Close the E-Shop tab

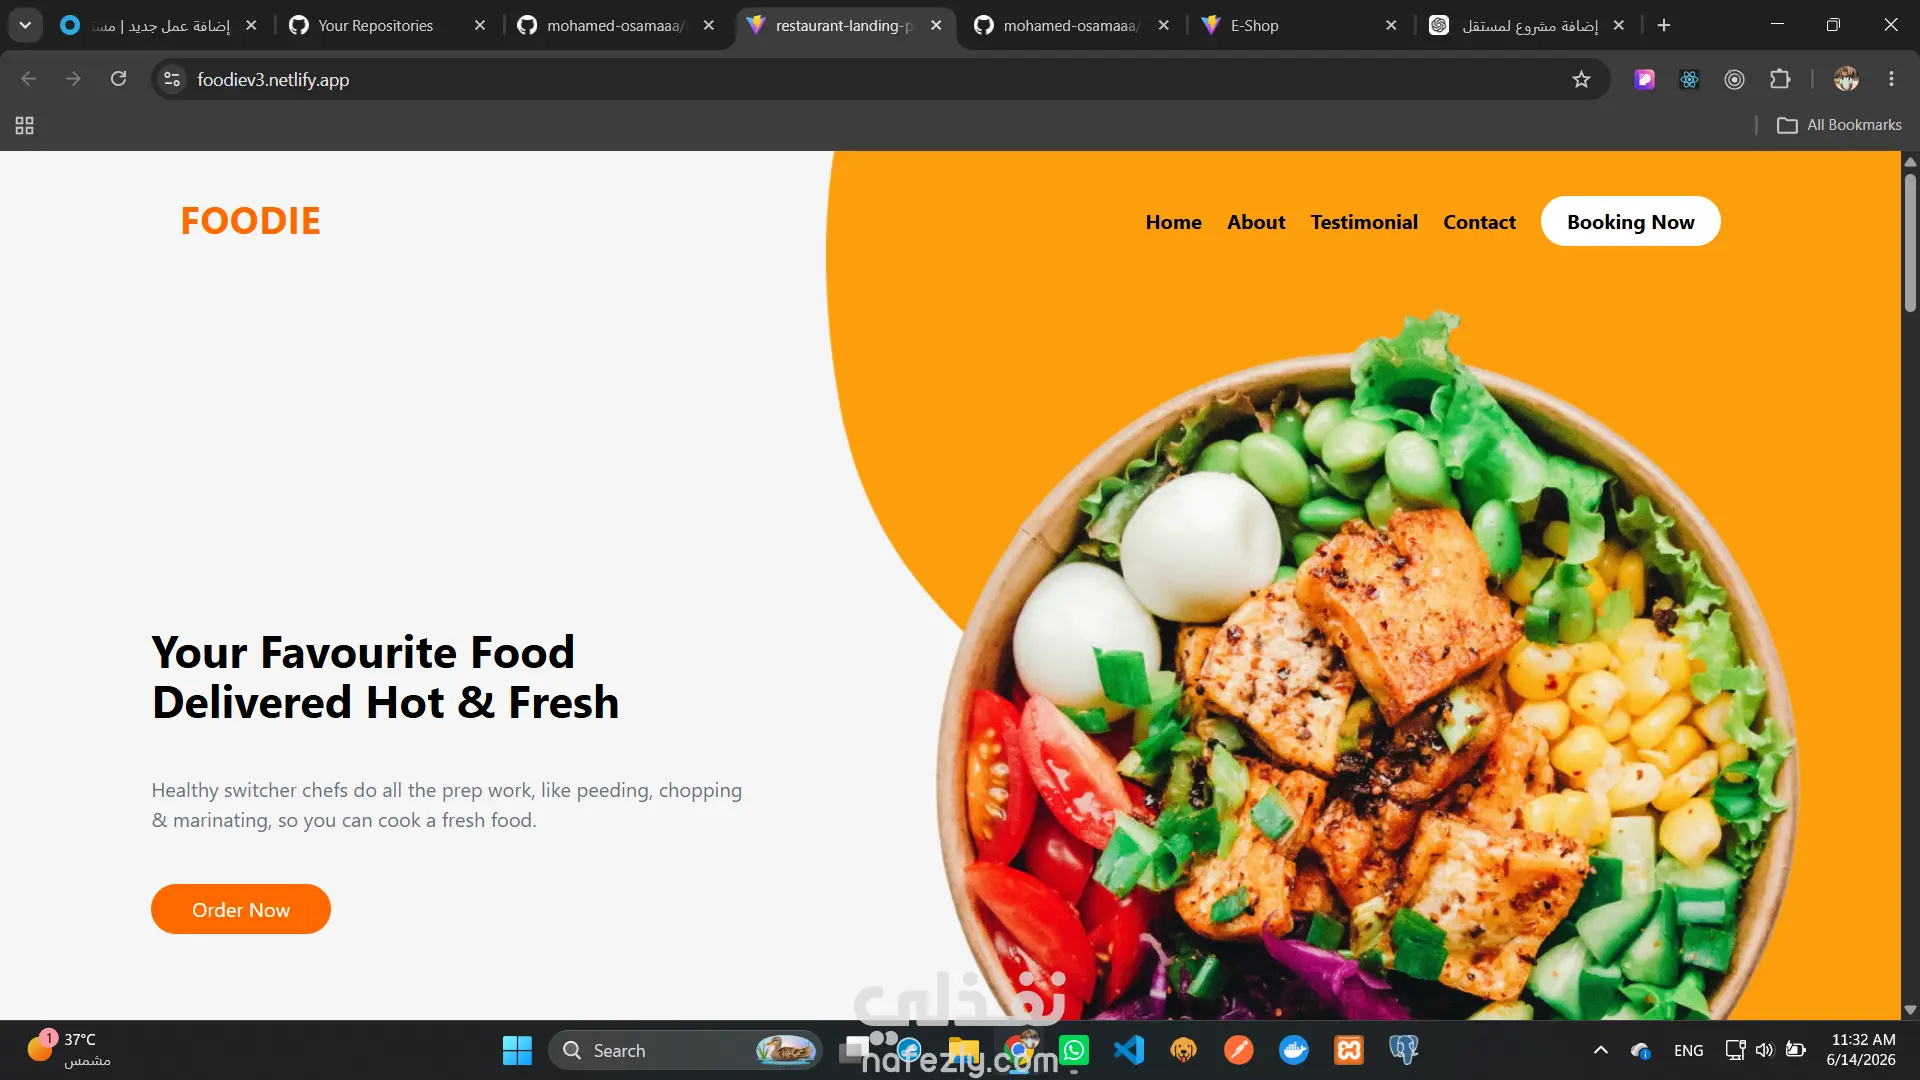click(x=1391, y=25)
